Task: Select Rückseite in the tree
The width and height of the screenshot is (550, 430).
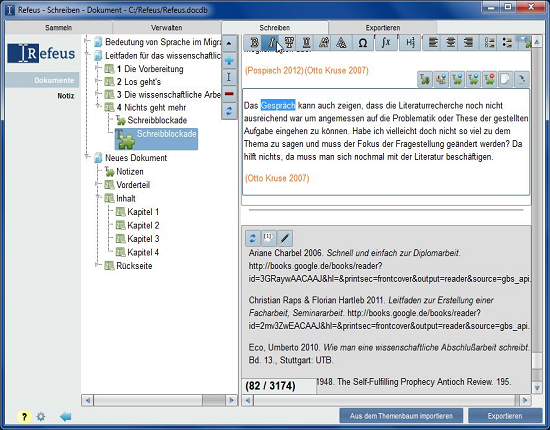Action: coord(128,266)
